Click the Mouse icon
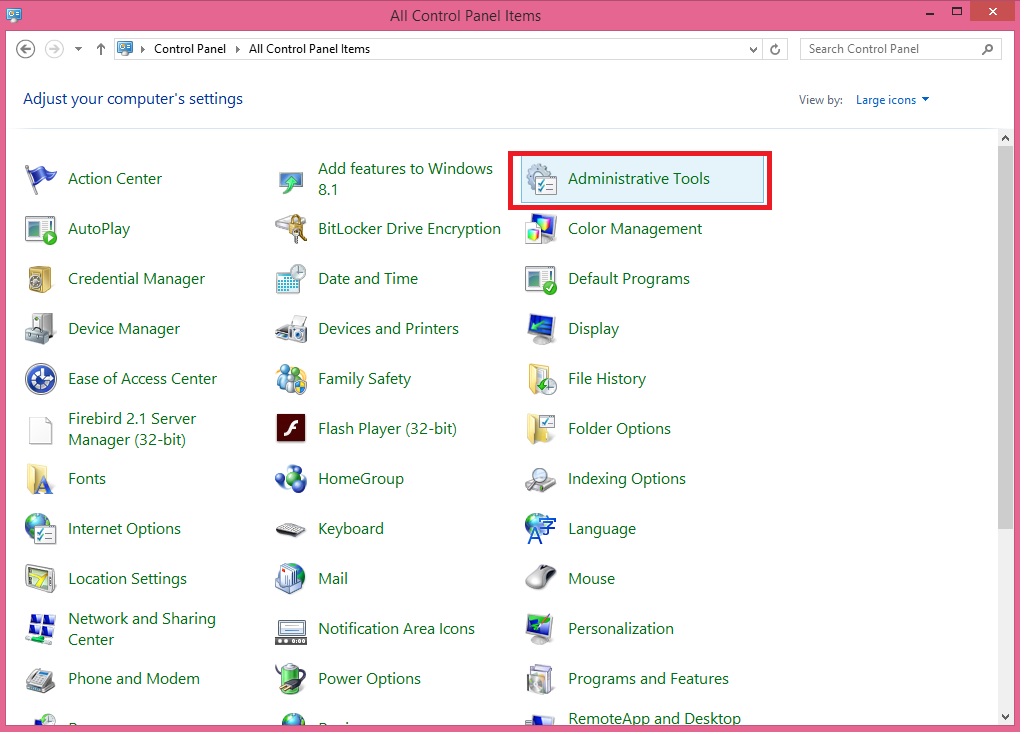The width and height of the screenshot is (1024, 734). [x=541, y=579]
